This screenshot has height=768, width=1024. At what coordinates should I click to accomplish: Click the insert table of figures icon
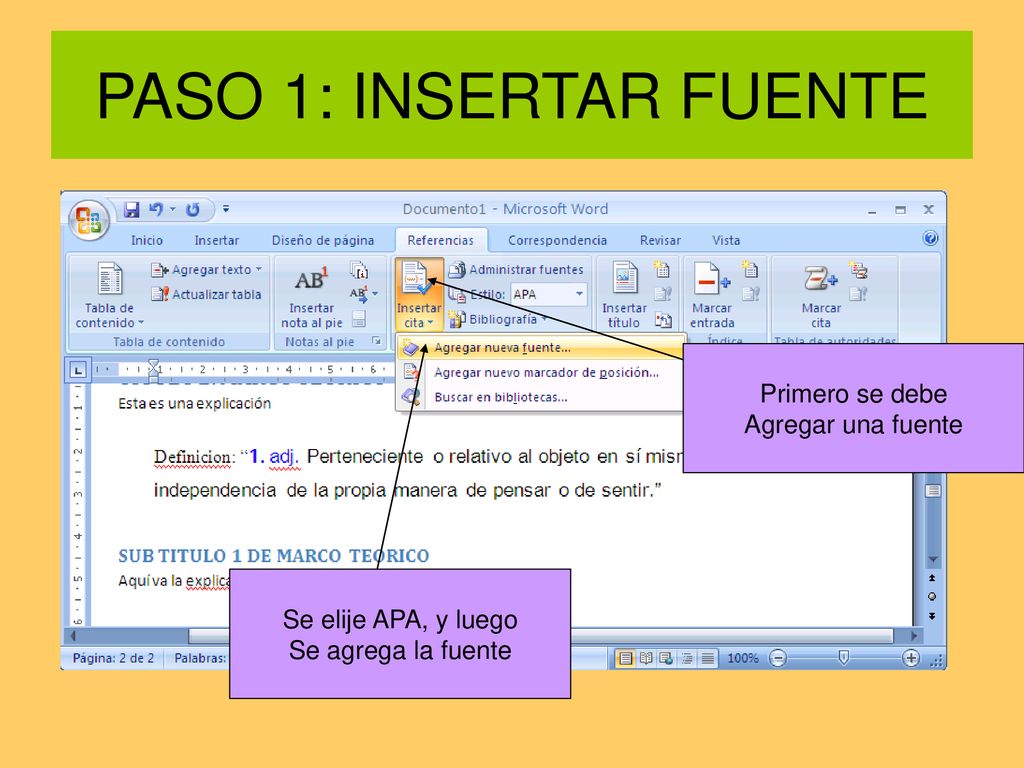[662, 270]
